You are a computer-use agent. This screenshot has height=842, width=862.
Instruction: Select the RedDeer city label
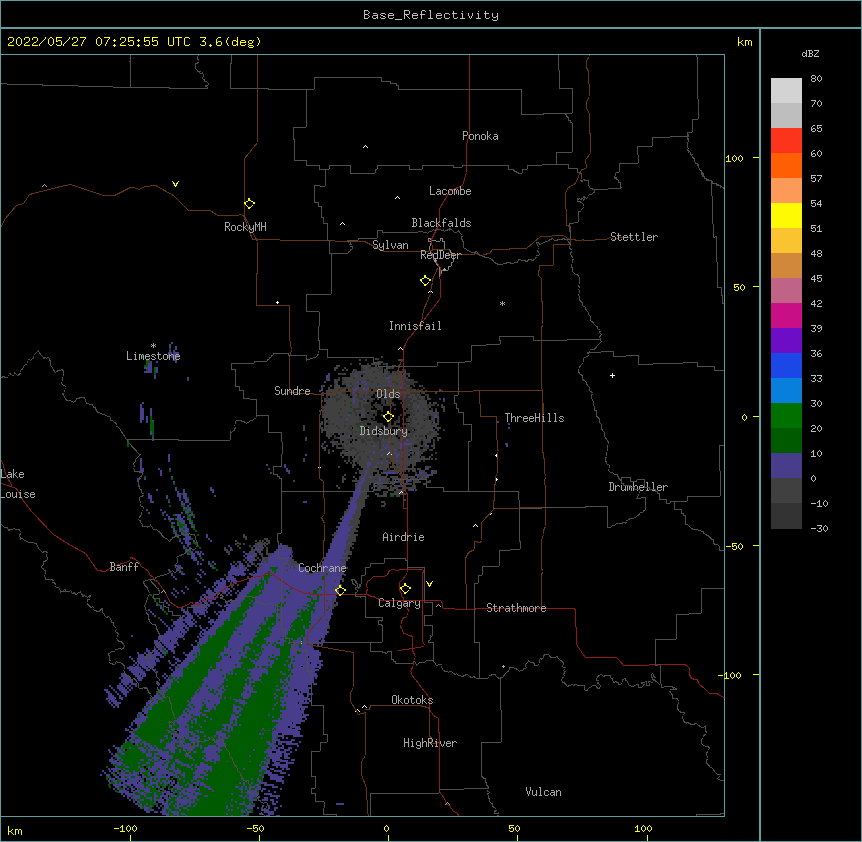[x=440, y=255]
